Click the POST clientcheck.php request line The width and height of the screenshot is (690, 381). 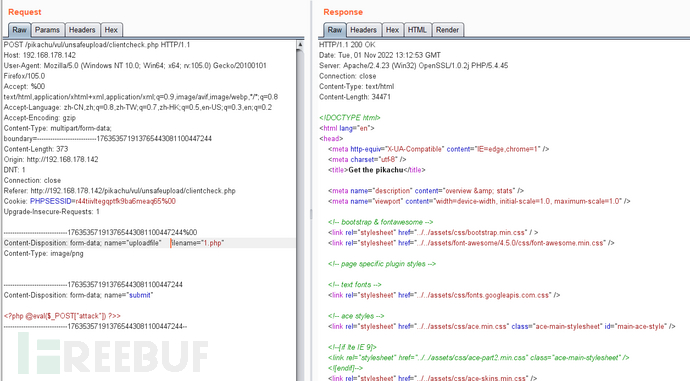pyautogui.click(x=97, y=44)
